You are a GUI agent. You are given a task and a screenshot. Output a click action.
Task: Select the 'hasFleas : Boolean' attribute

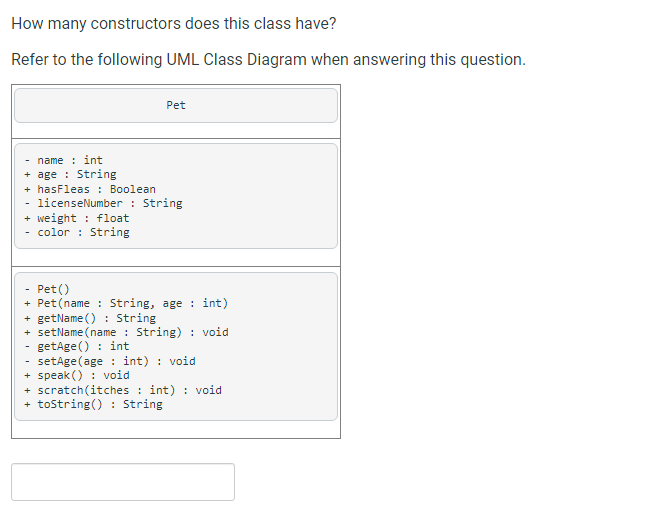90,189
